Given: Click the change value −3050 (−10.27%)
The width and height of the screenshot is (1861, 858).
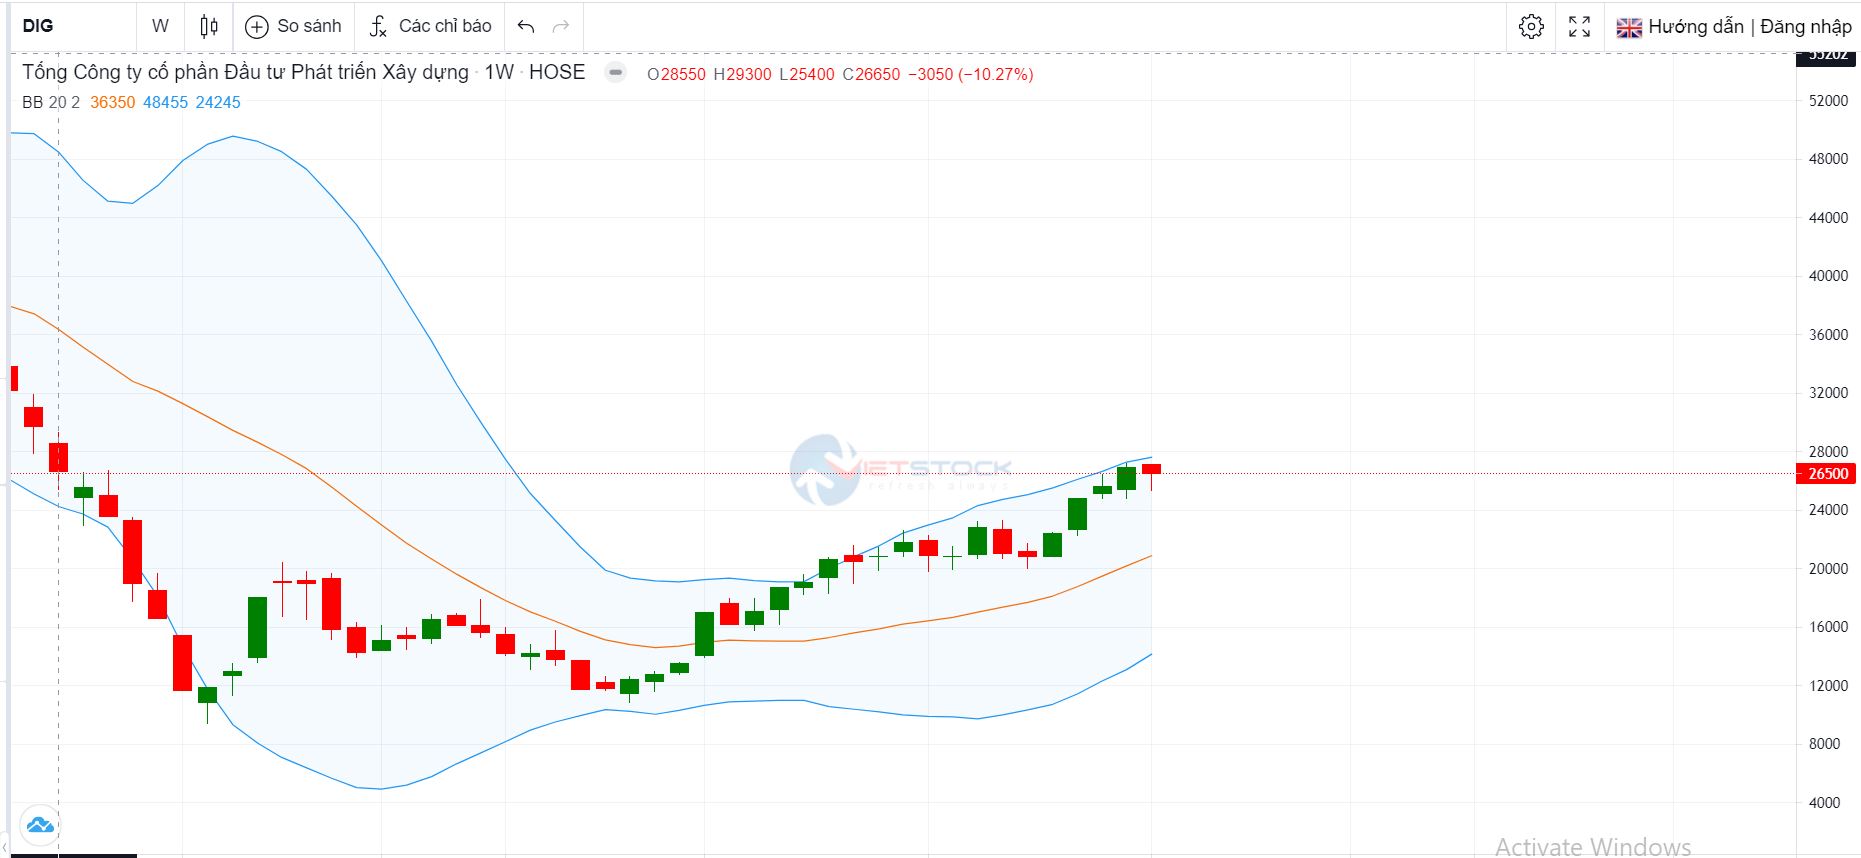Looking at the screenshot, I should click(x=971, y=74).
